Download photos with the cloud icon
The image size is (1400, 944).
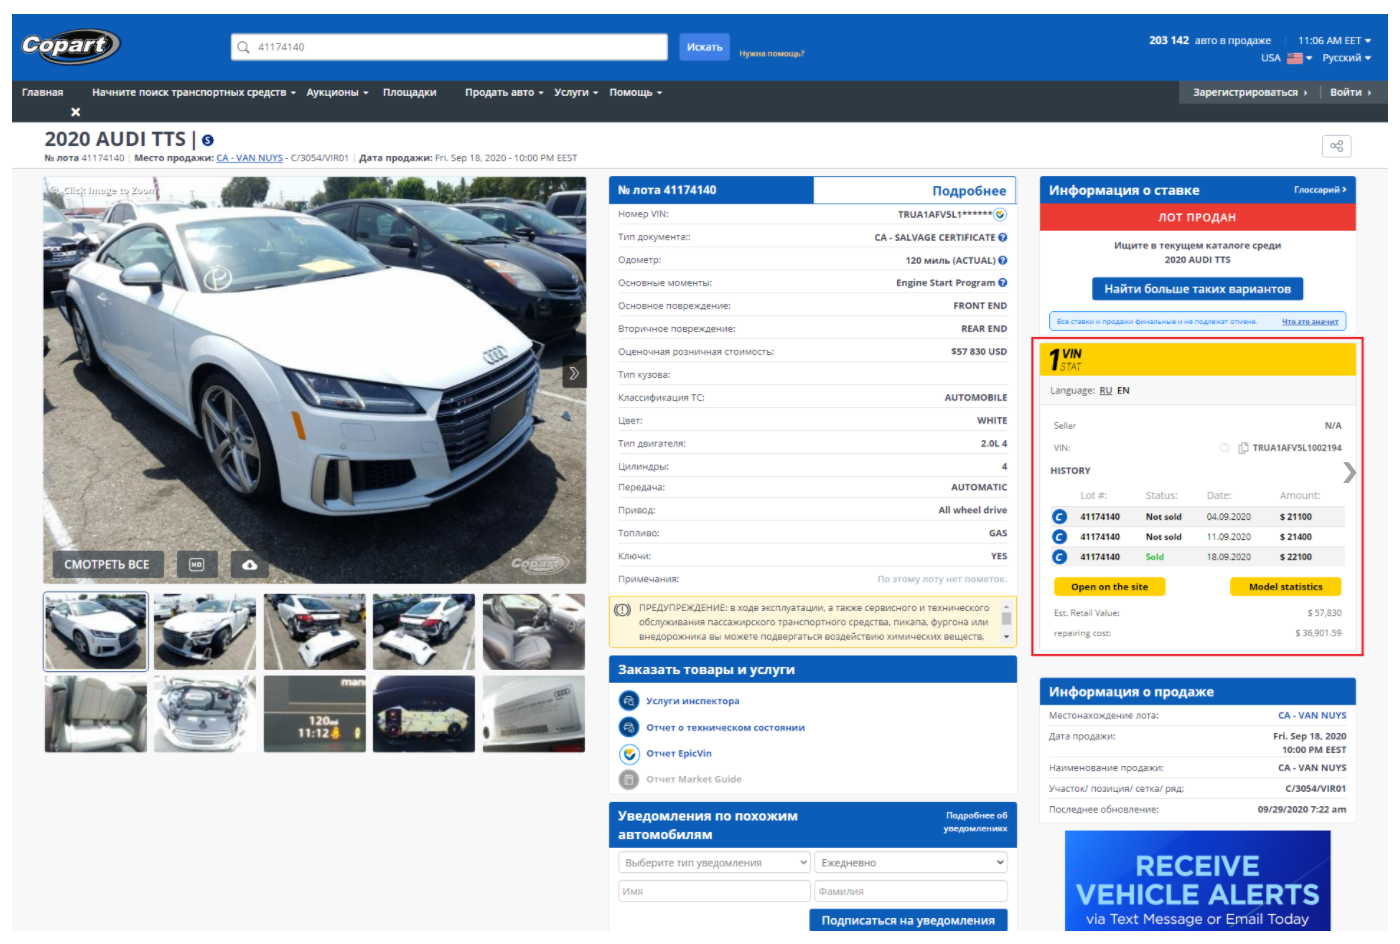(250, 565)
